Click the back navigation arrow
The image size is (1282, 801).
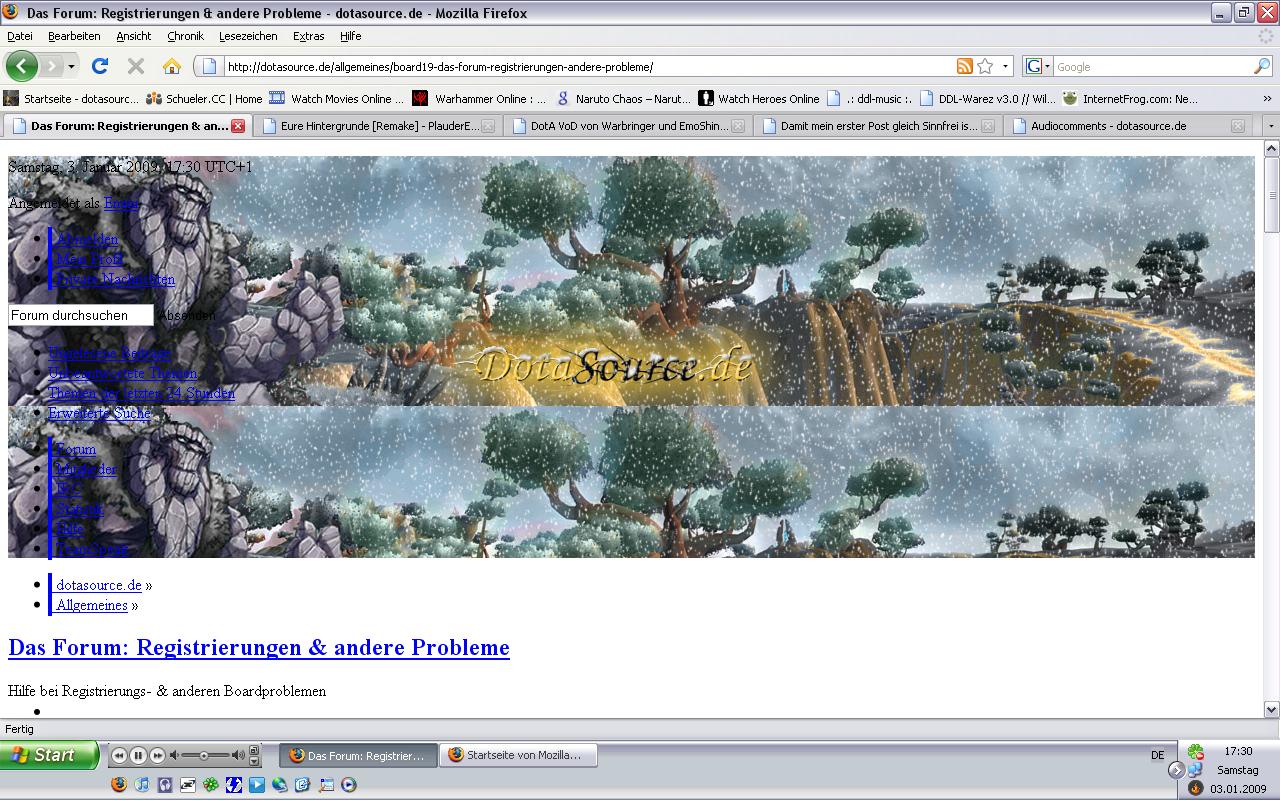[x=22, y=66]
